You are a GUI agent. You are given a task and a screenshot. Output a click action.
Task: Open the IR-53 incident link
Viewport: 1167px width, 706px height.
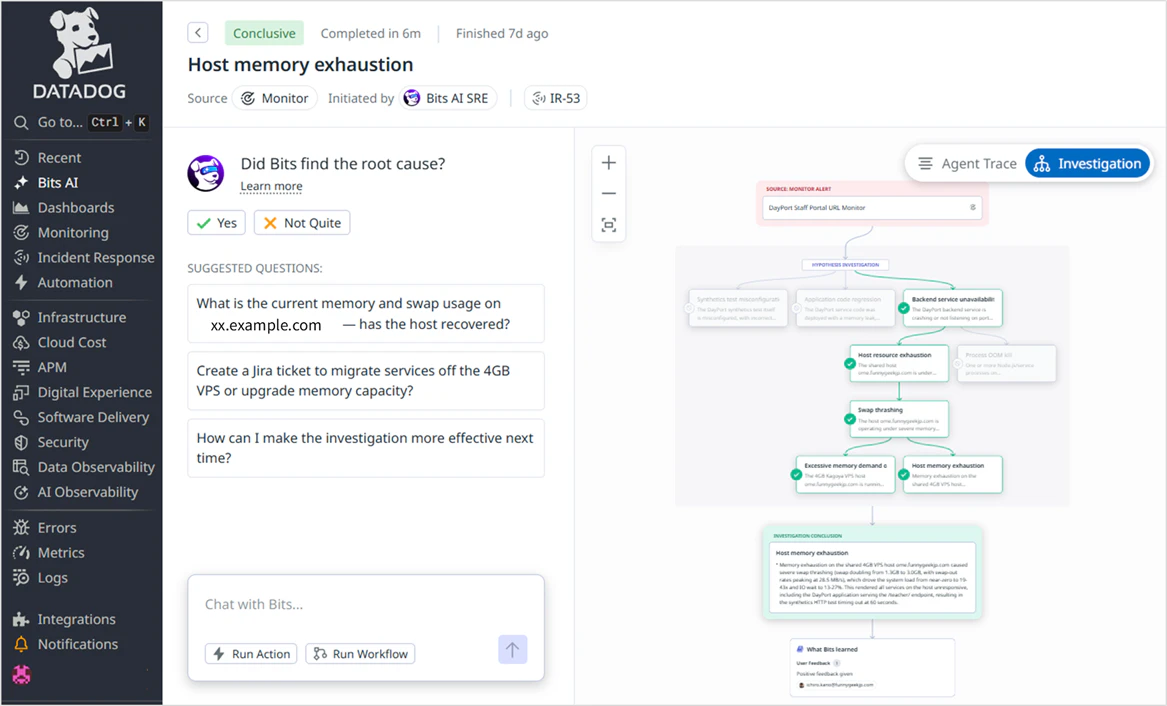[556, 98]
